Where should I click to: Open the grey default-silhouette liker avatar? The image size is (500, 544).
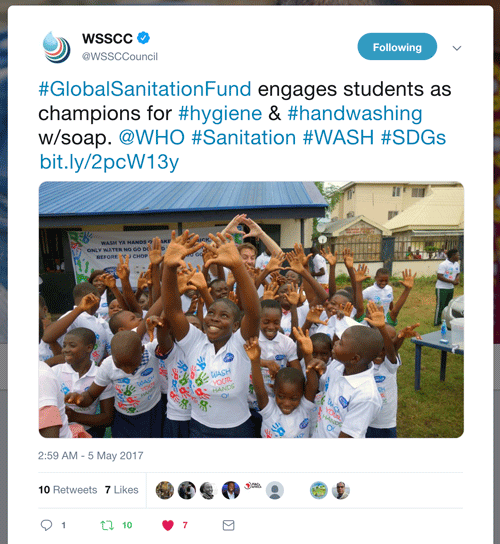point(275,490)
